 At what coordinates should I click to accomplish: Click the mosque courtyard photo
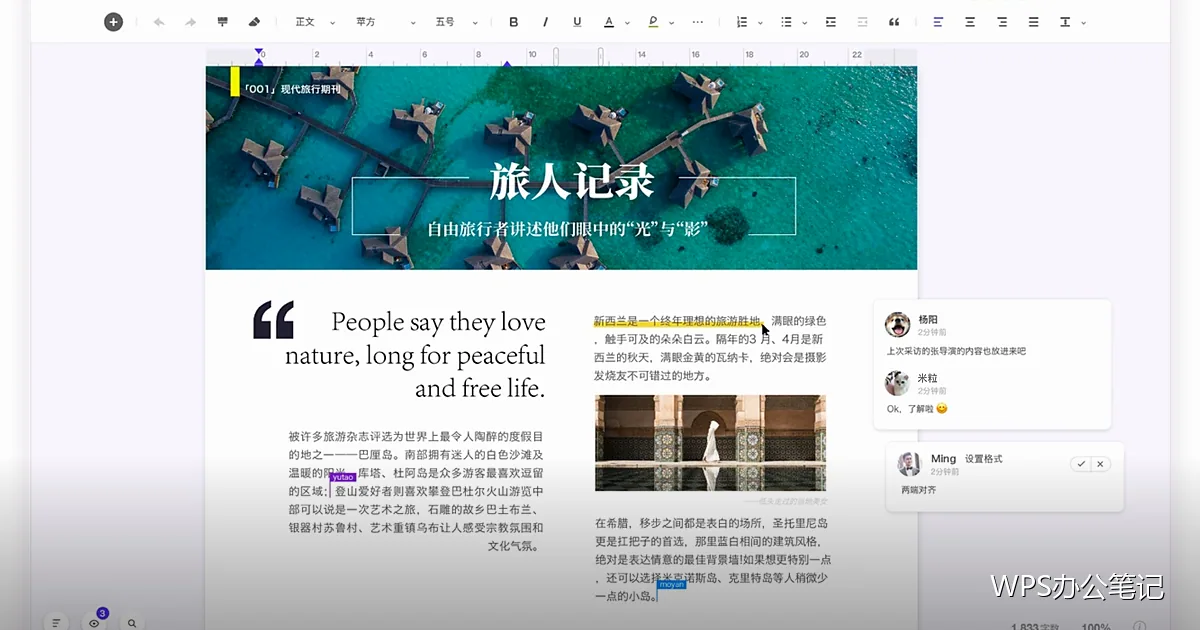710,442
